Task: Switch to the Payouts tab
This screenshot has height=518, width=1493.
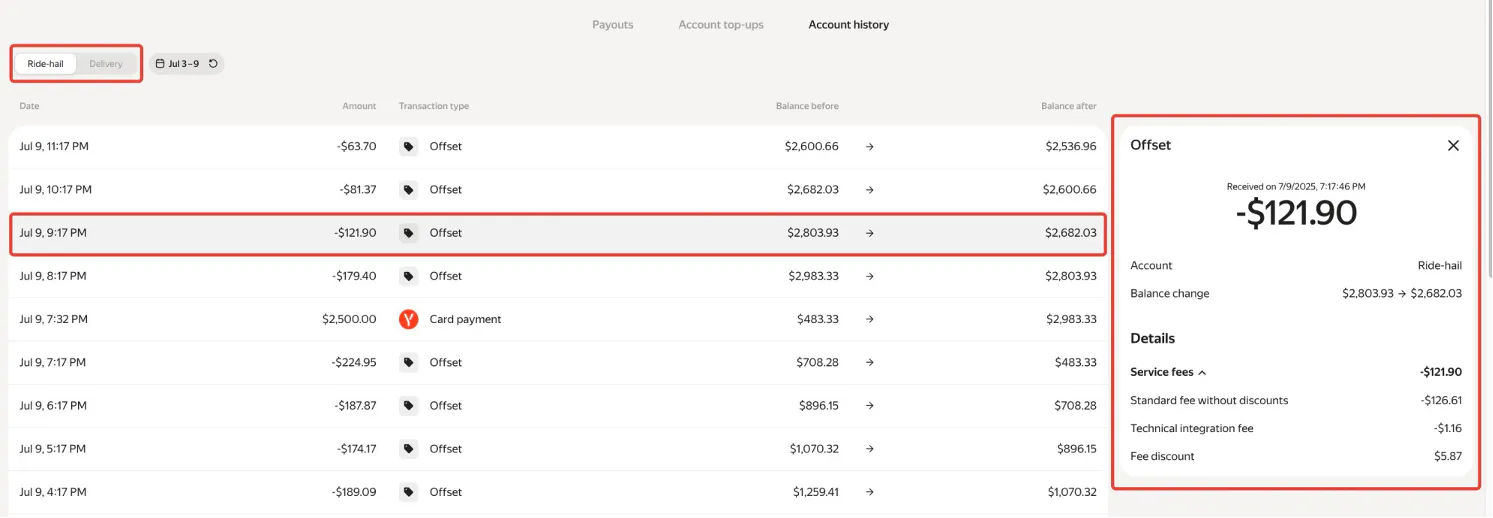Action: coord(612,25)
